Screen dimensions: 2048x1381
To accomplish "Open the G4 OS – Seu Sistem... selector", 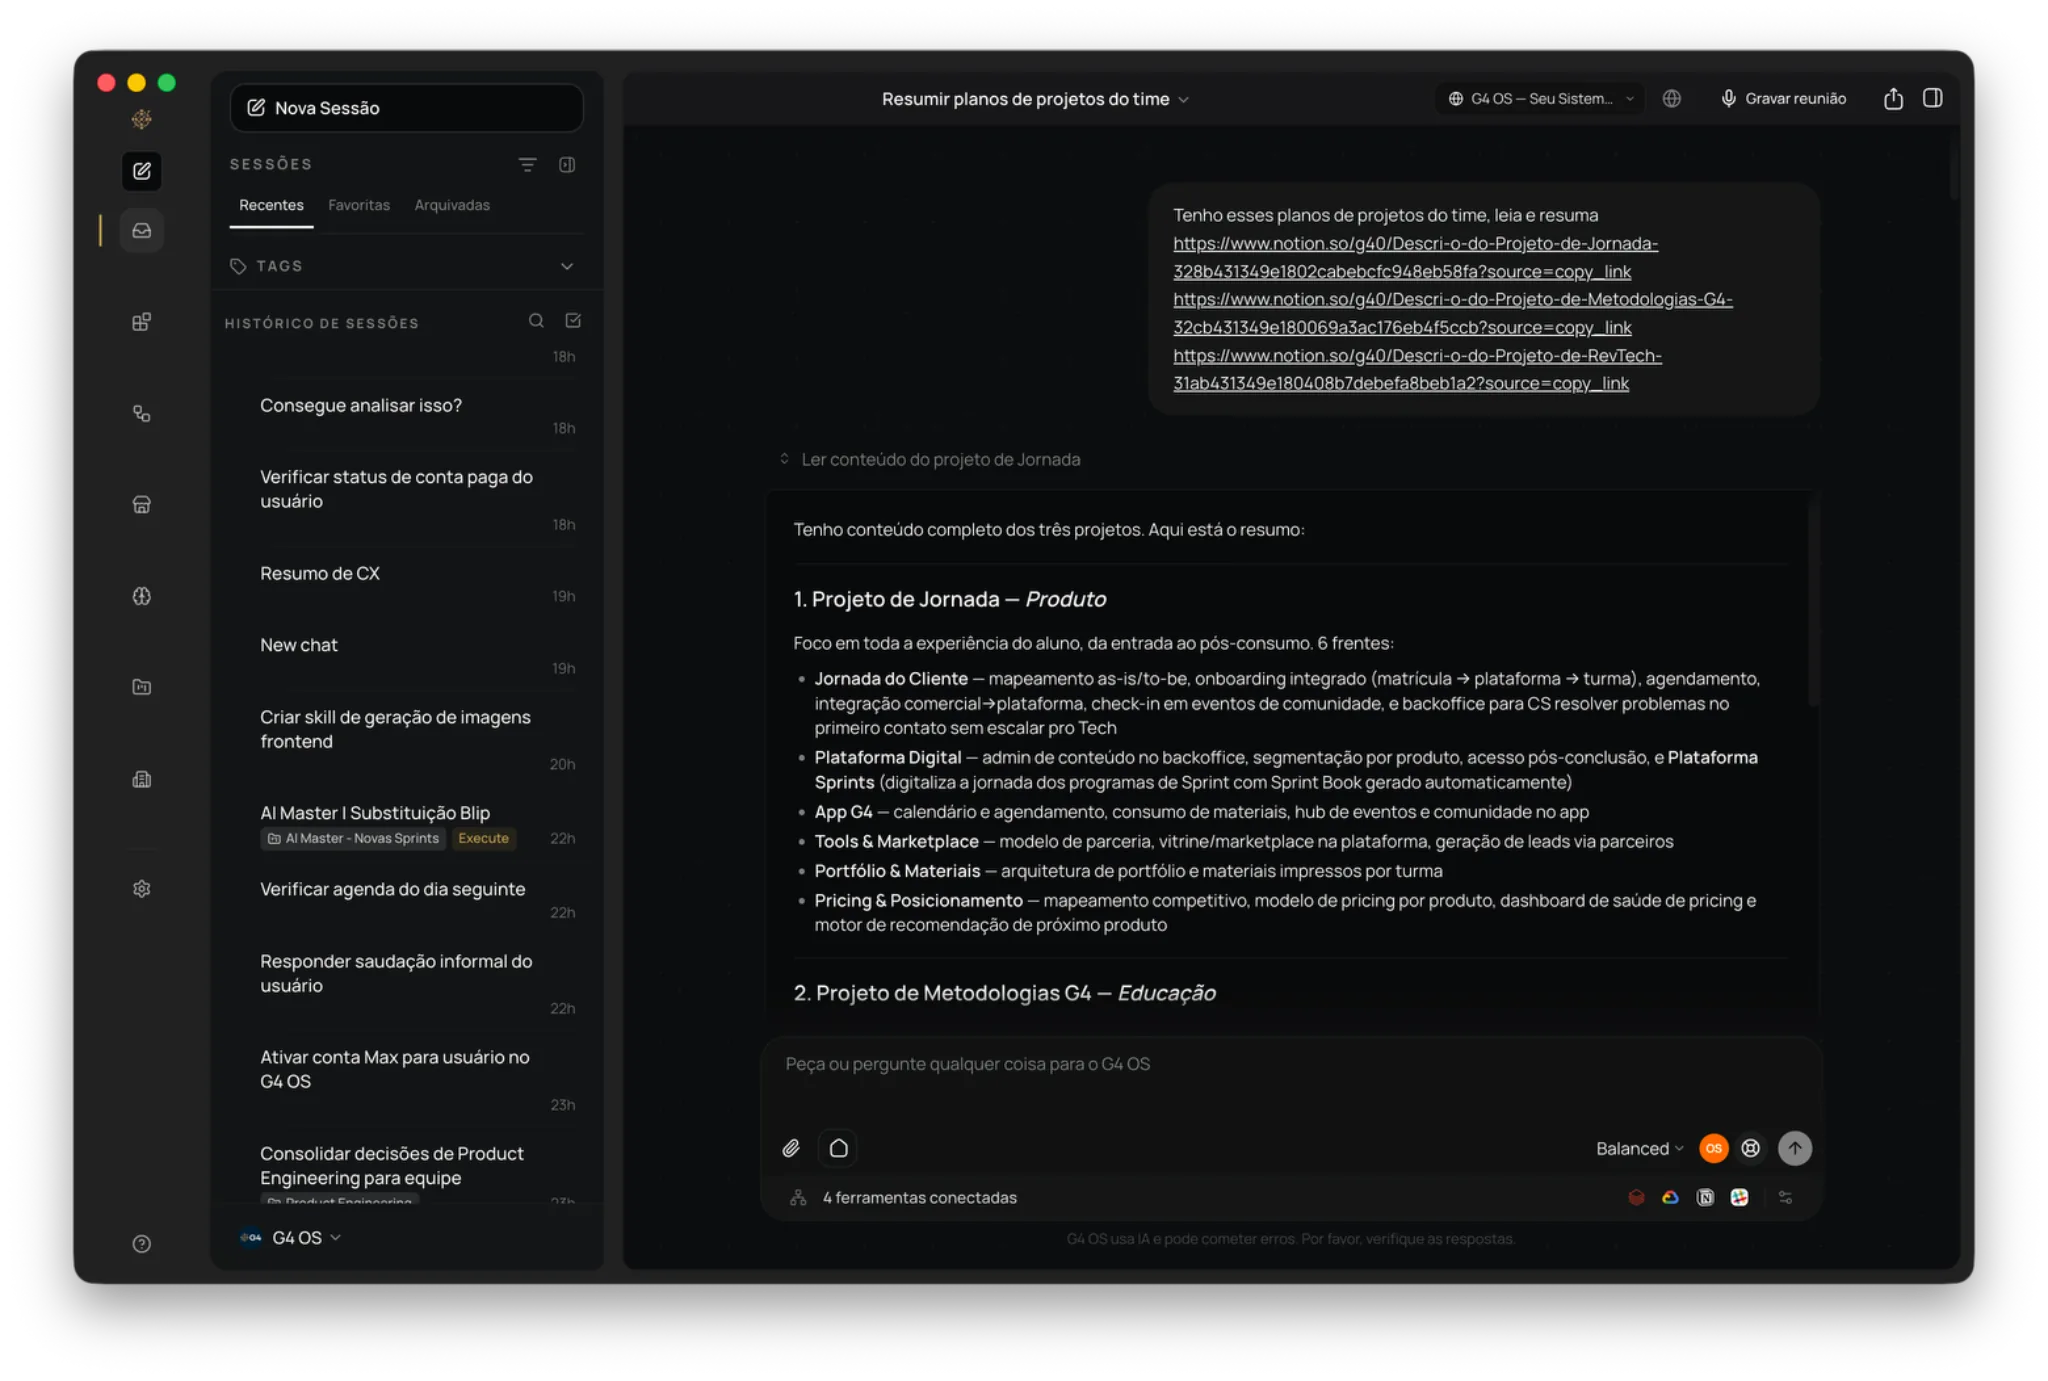I will (1540, 98).
